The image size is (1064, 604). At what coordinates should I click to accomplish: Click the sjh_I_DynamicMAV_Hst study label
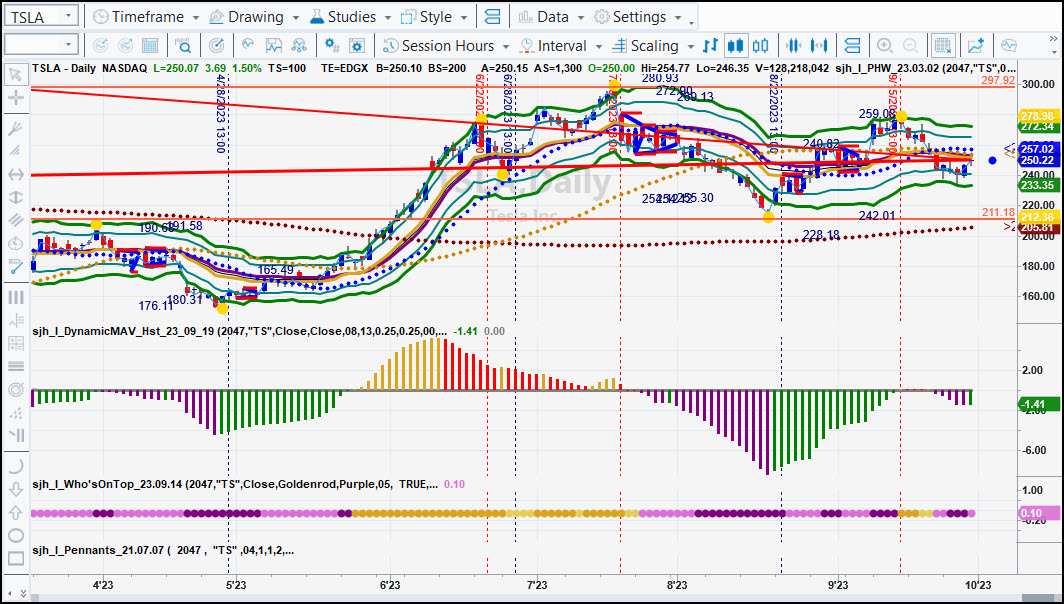tap(240, 331)
